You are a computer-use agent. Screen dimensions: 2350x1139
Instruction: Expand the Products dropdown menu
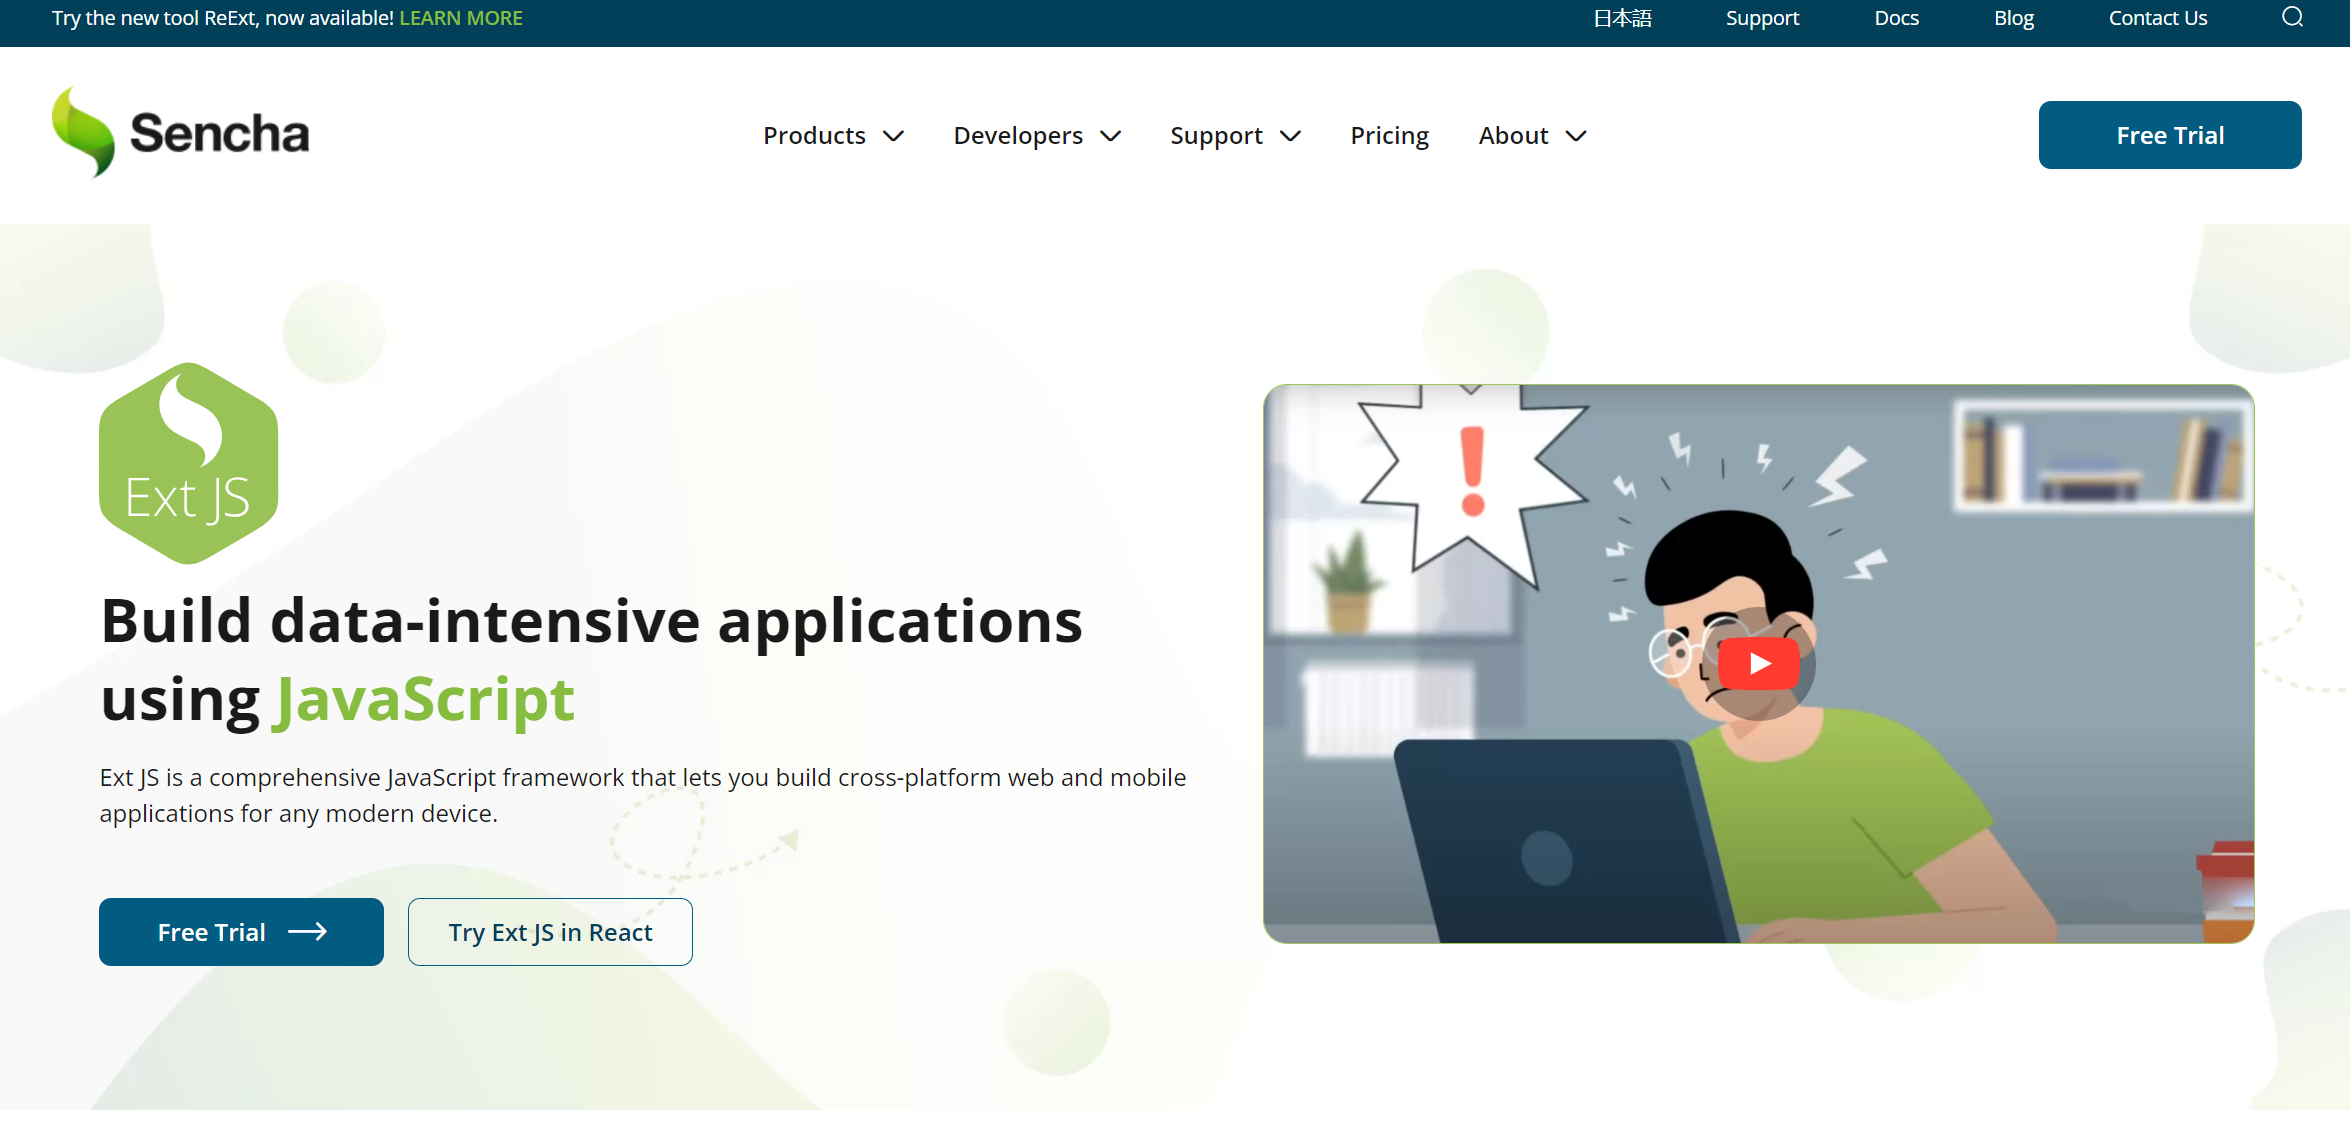(x=832, y=135)
